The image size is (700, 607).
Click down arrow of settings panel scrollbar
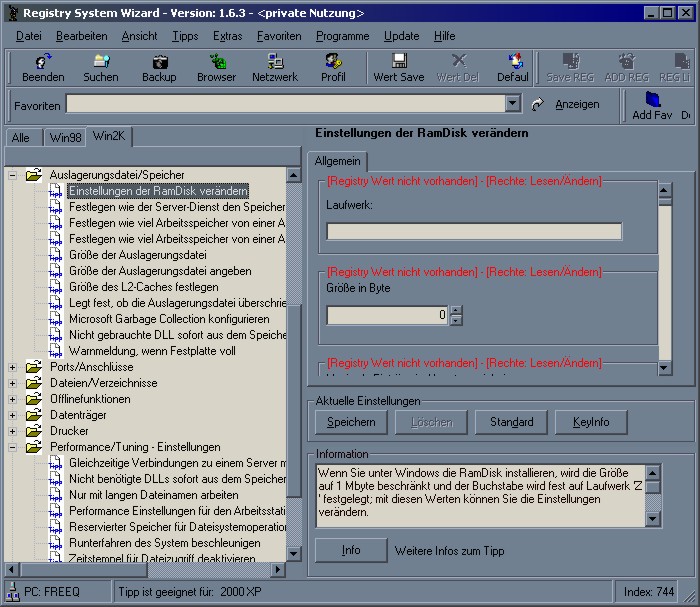(x=665, y=368)
